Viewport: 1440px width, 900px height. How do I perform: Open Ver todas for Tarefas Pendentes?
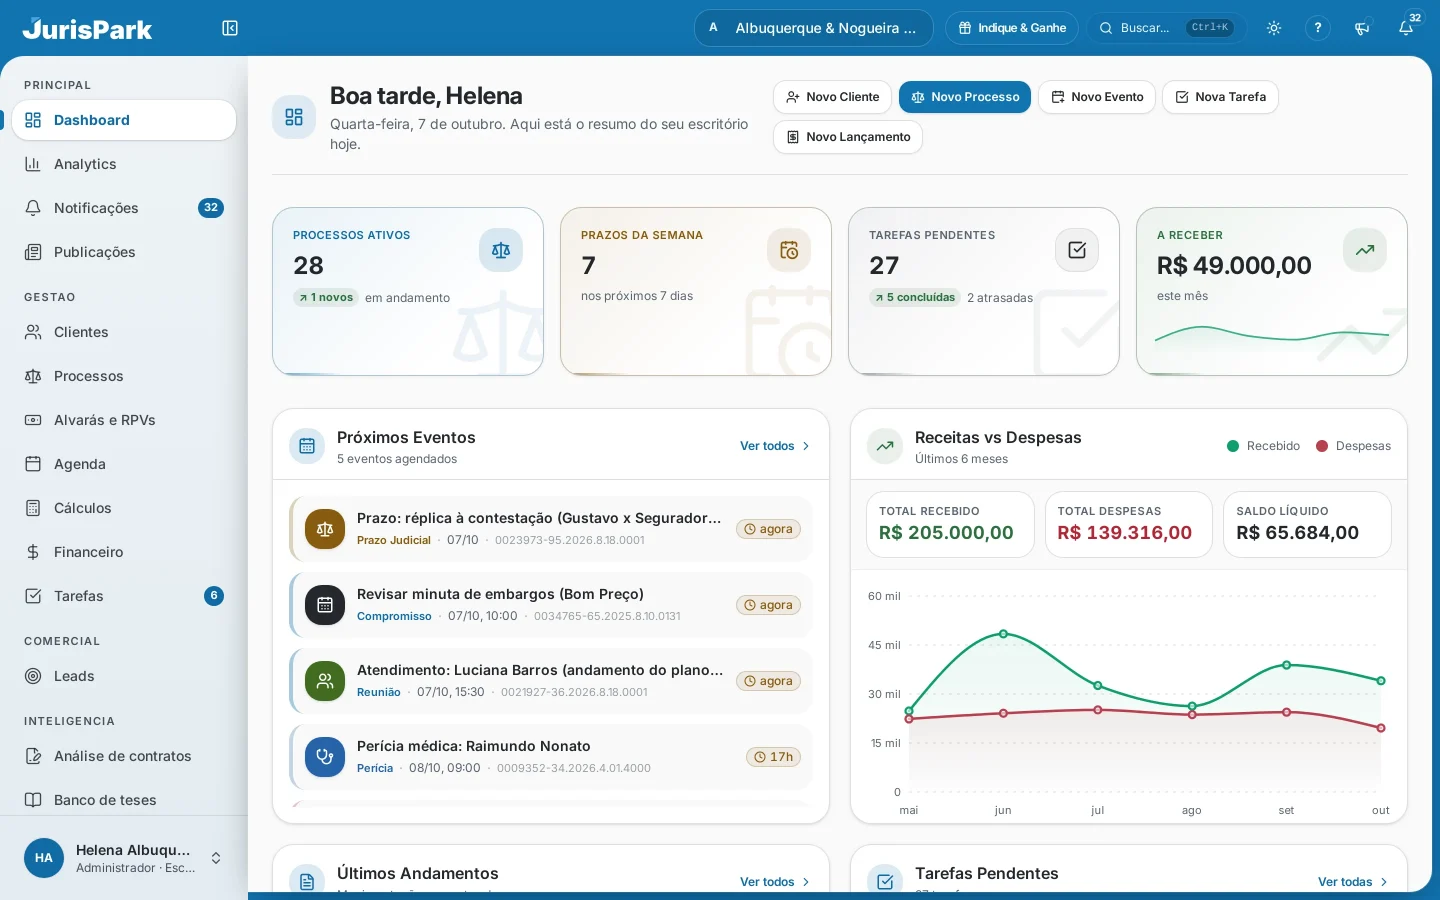[x=1353, y=882]
